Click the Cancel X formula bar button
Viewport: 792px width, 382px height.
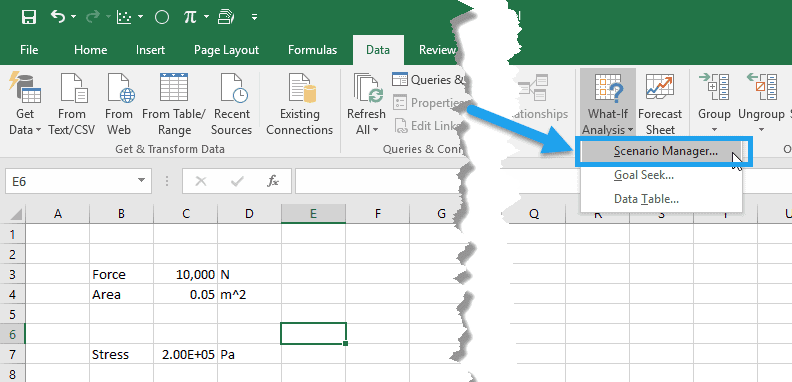coord(201,181)
